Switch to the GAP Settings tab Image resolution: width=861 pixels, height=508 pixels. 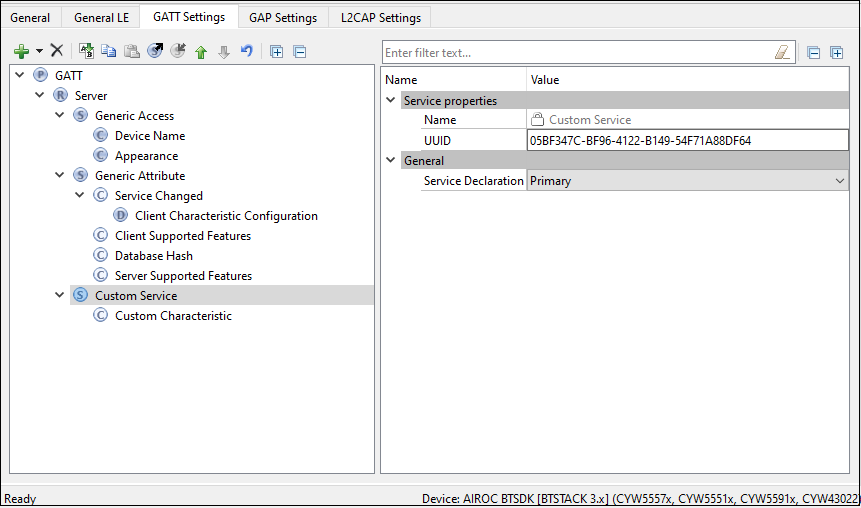(282, 17)
